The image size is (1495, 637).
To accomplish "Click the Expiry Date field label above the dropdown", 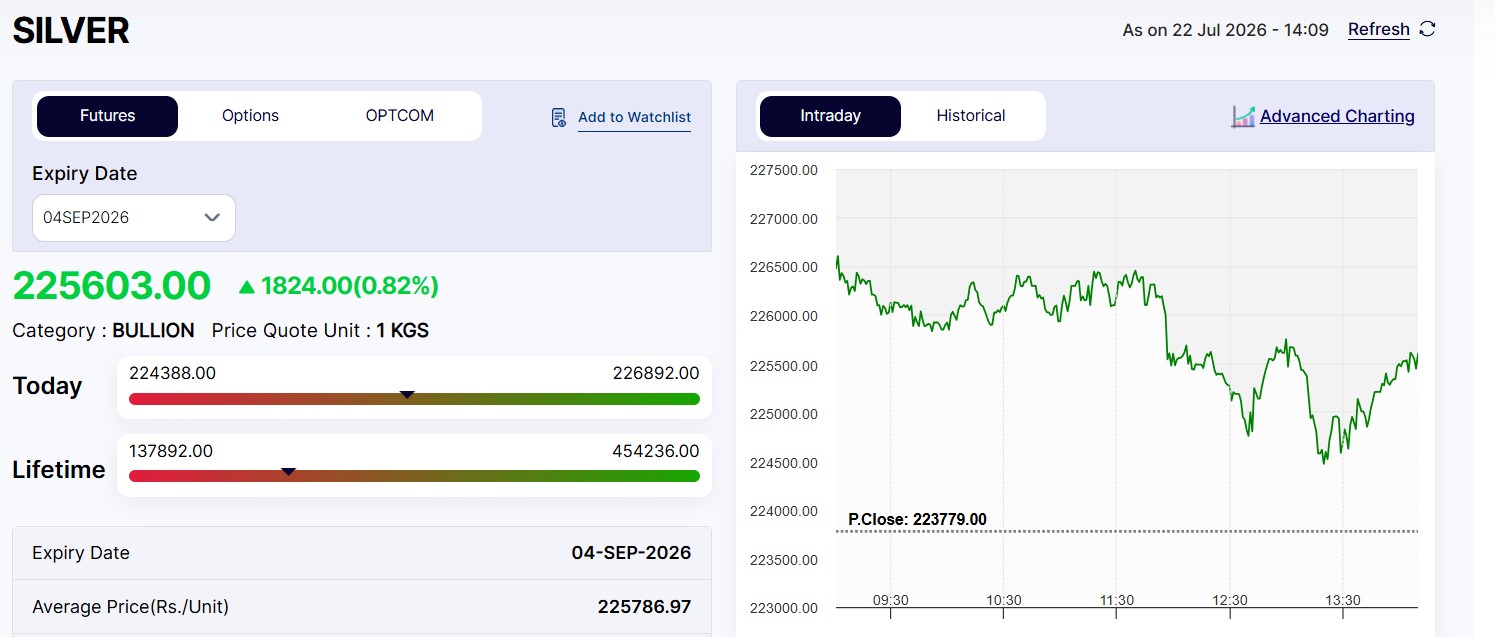I will [84, 173].
